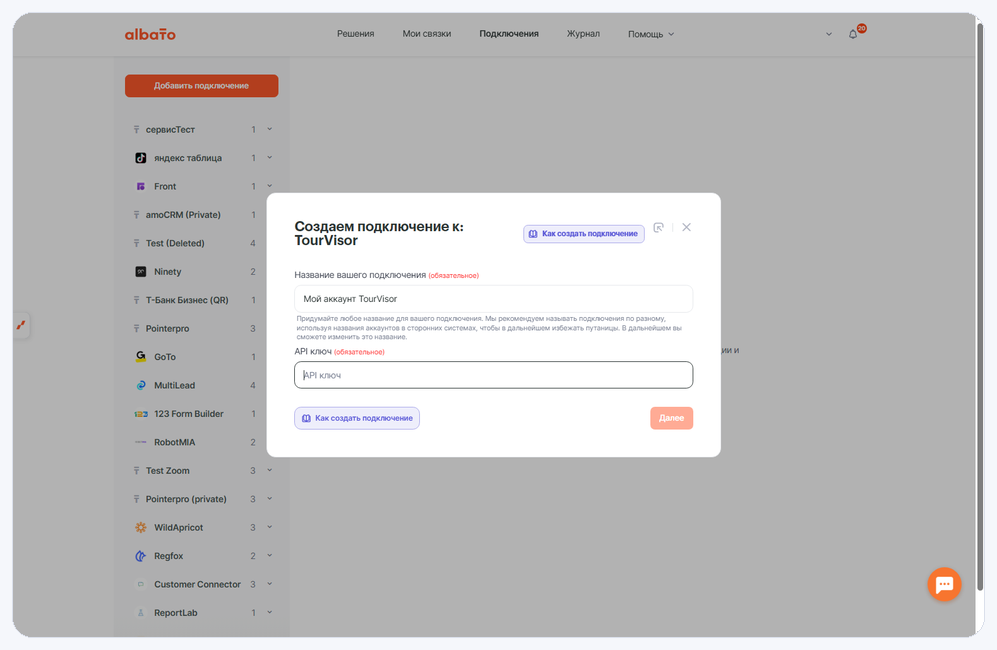Click the GoTo service icon

coord(141,357)
